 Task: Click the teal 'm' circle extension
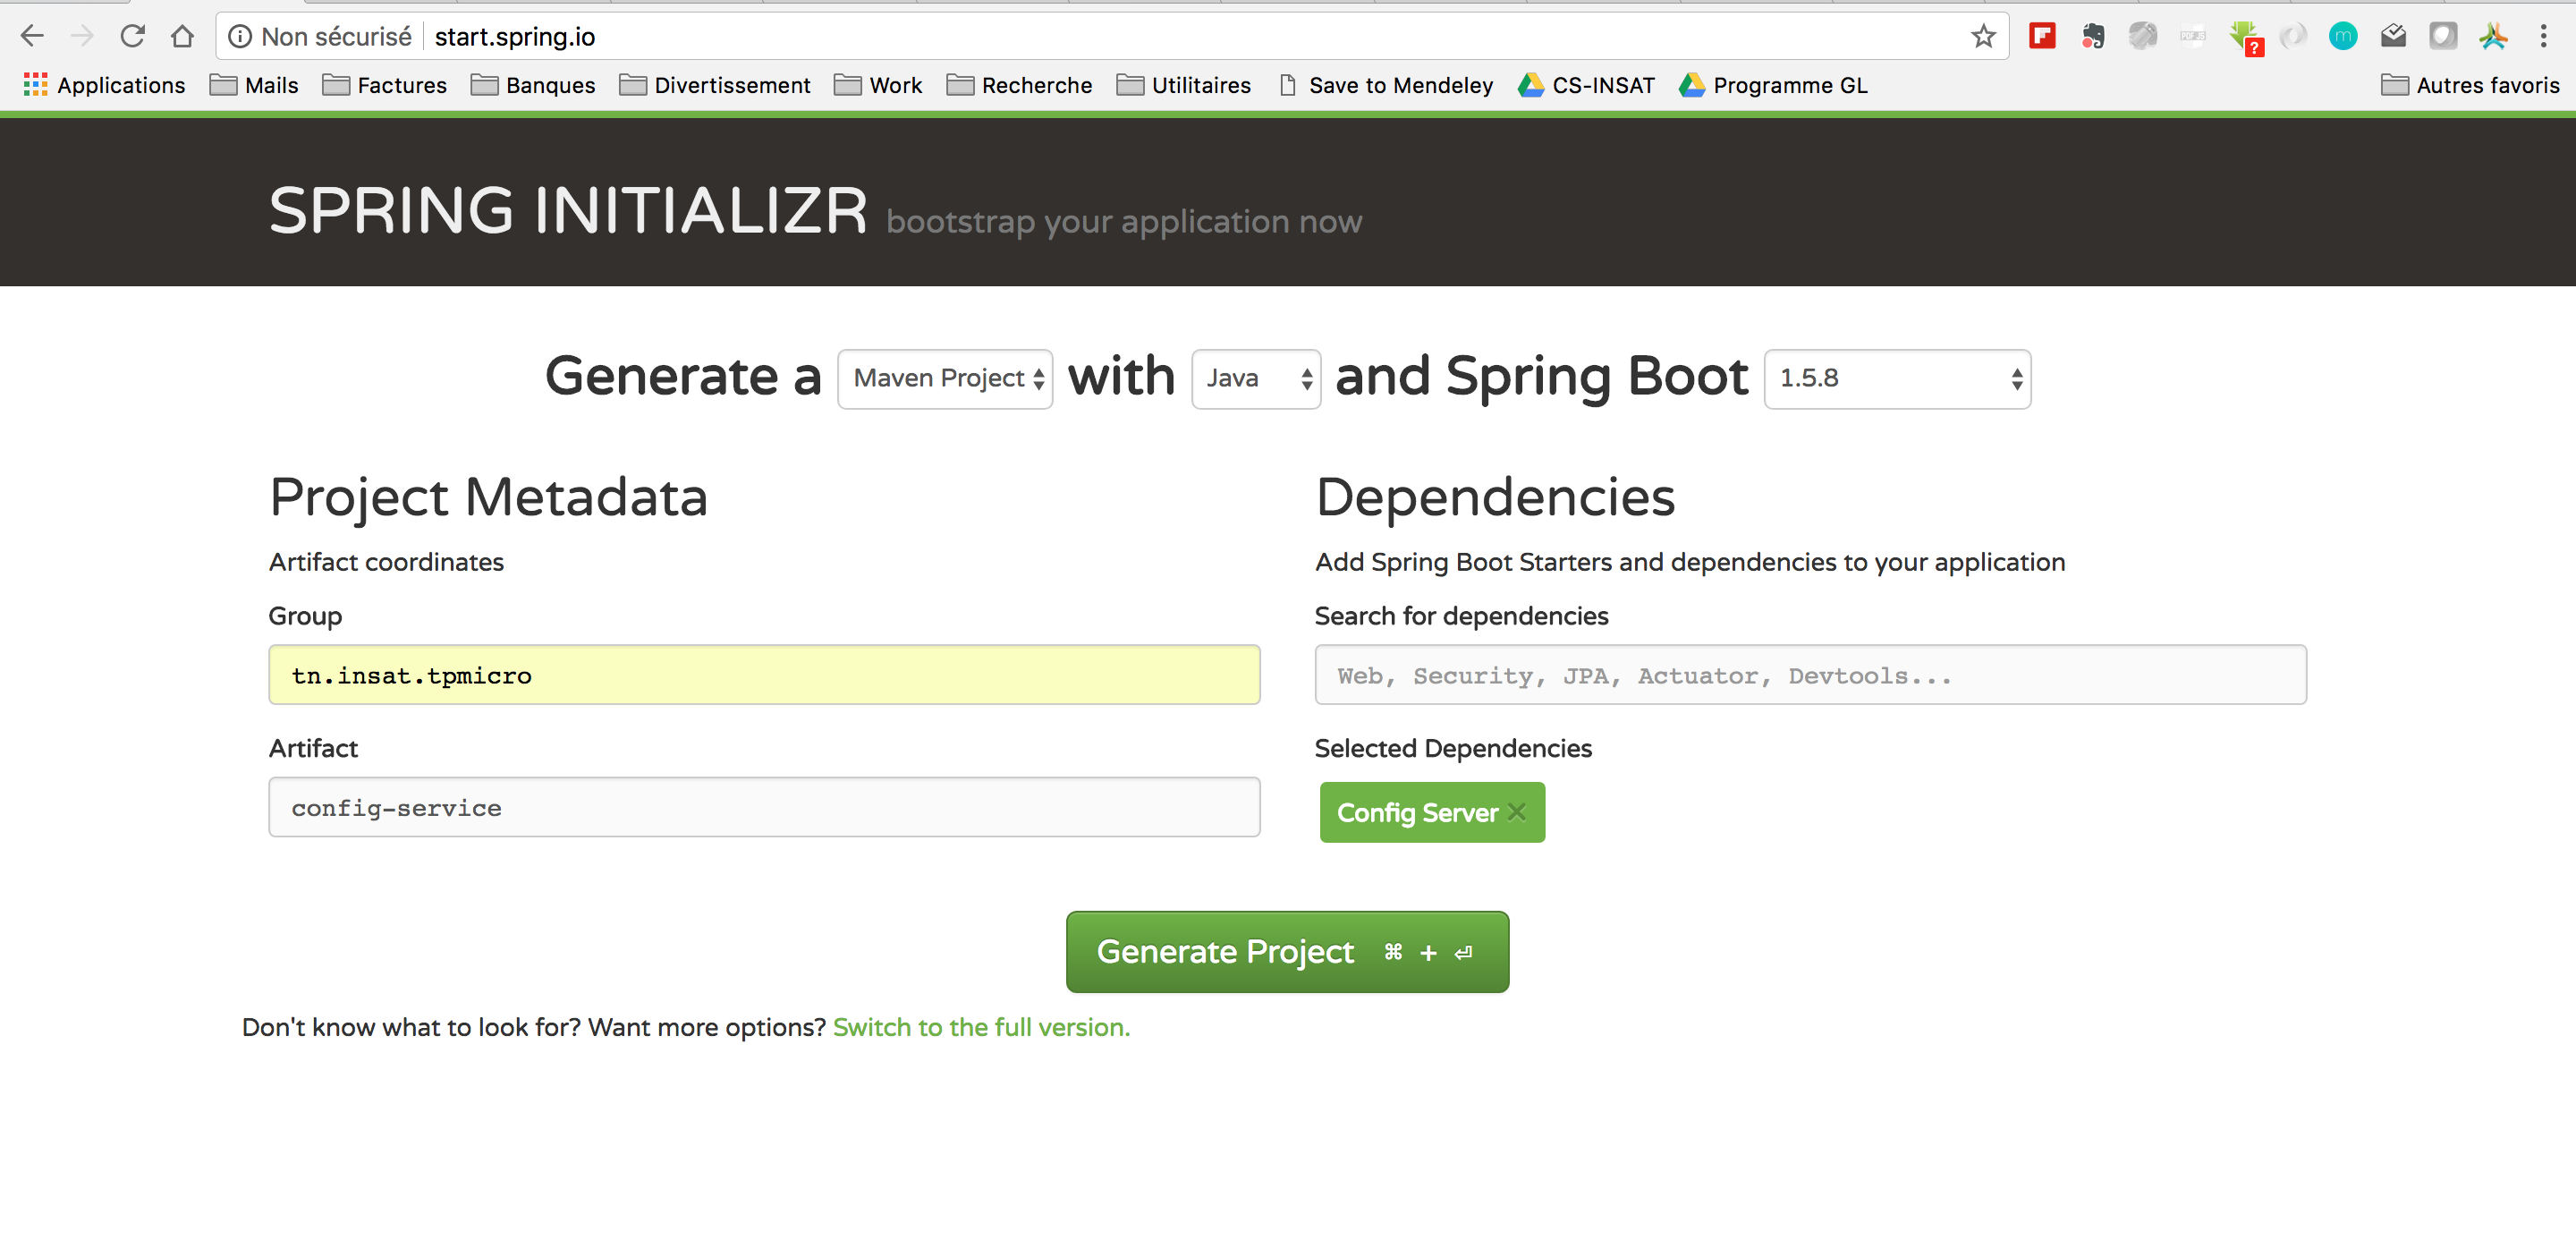click(2343, 37)
